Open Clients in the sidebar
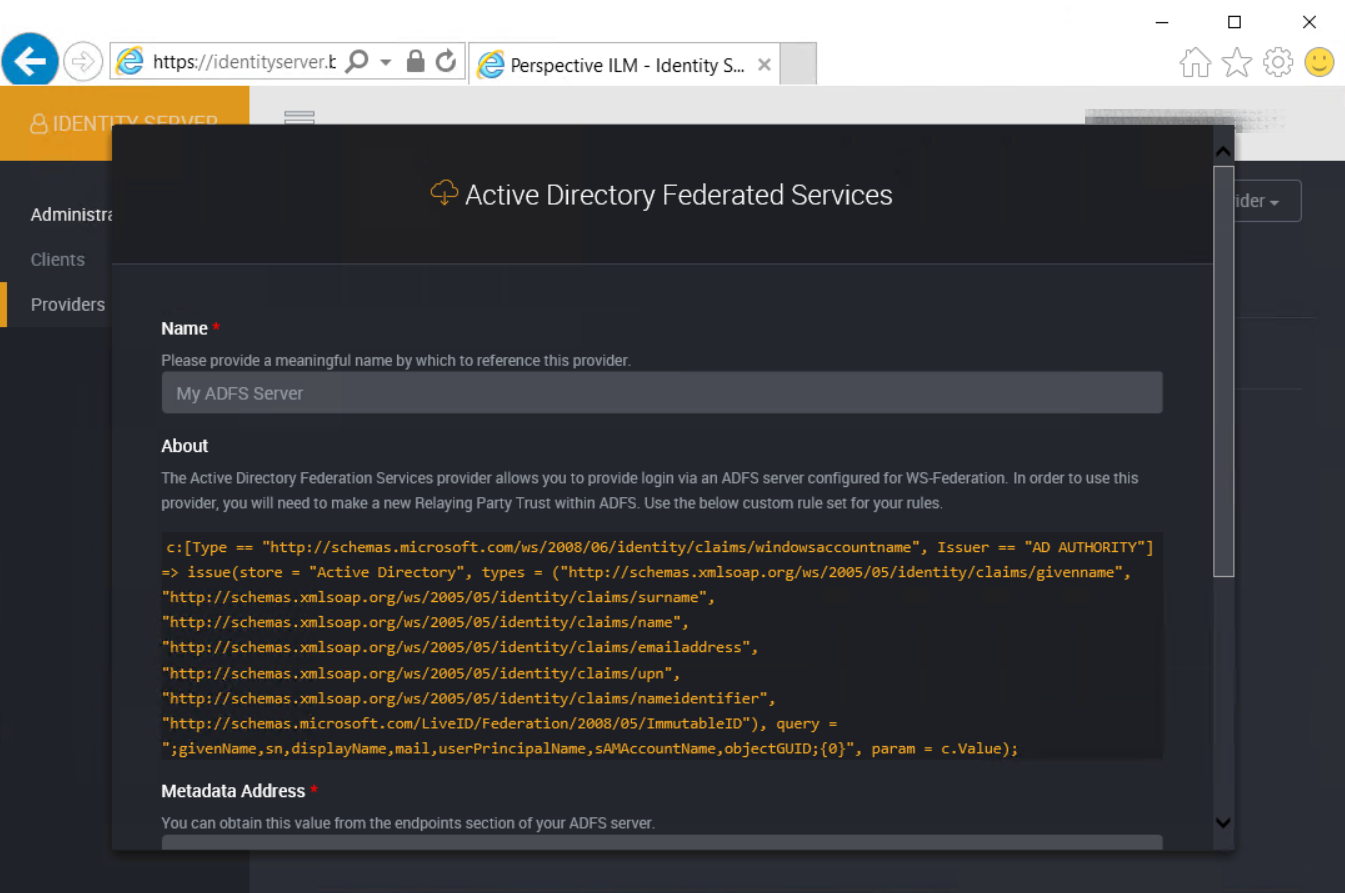The height and width of the screenshot is (893, 1345). pos(58,259)
